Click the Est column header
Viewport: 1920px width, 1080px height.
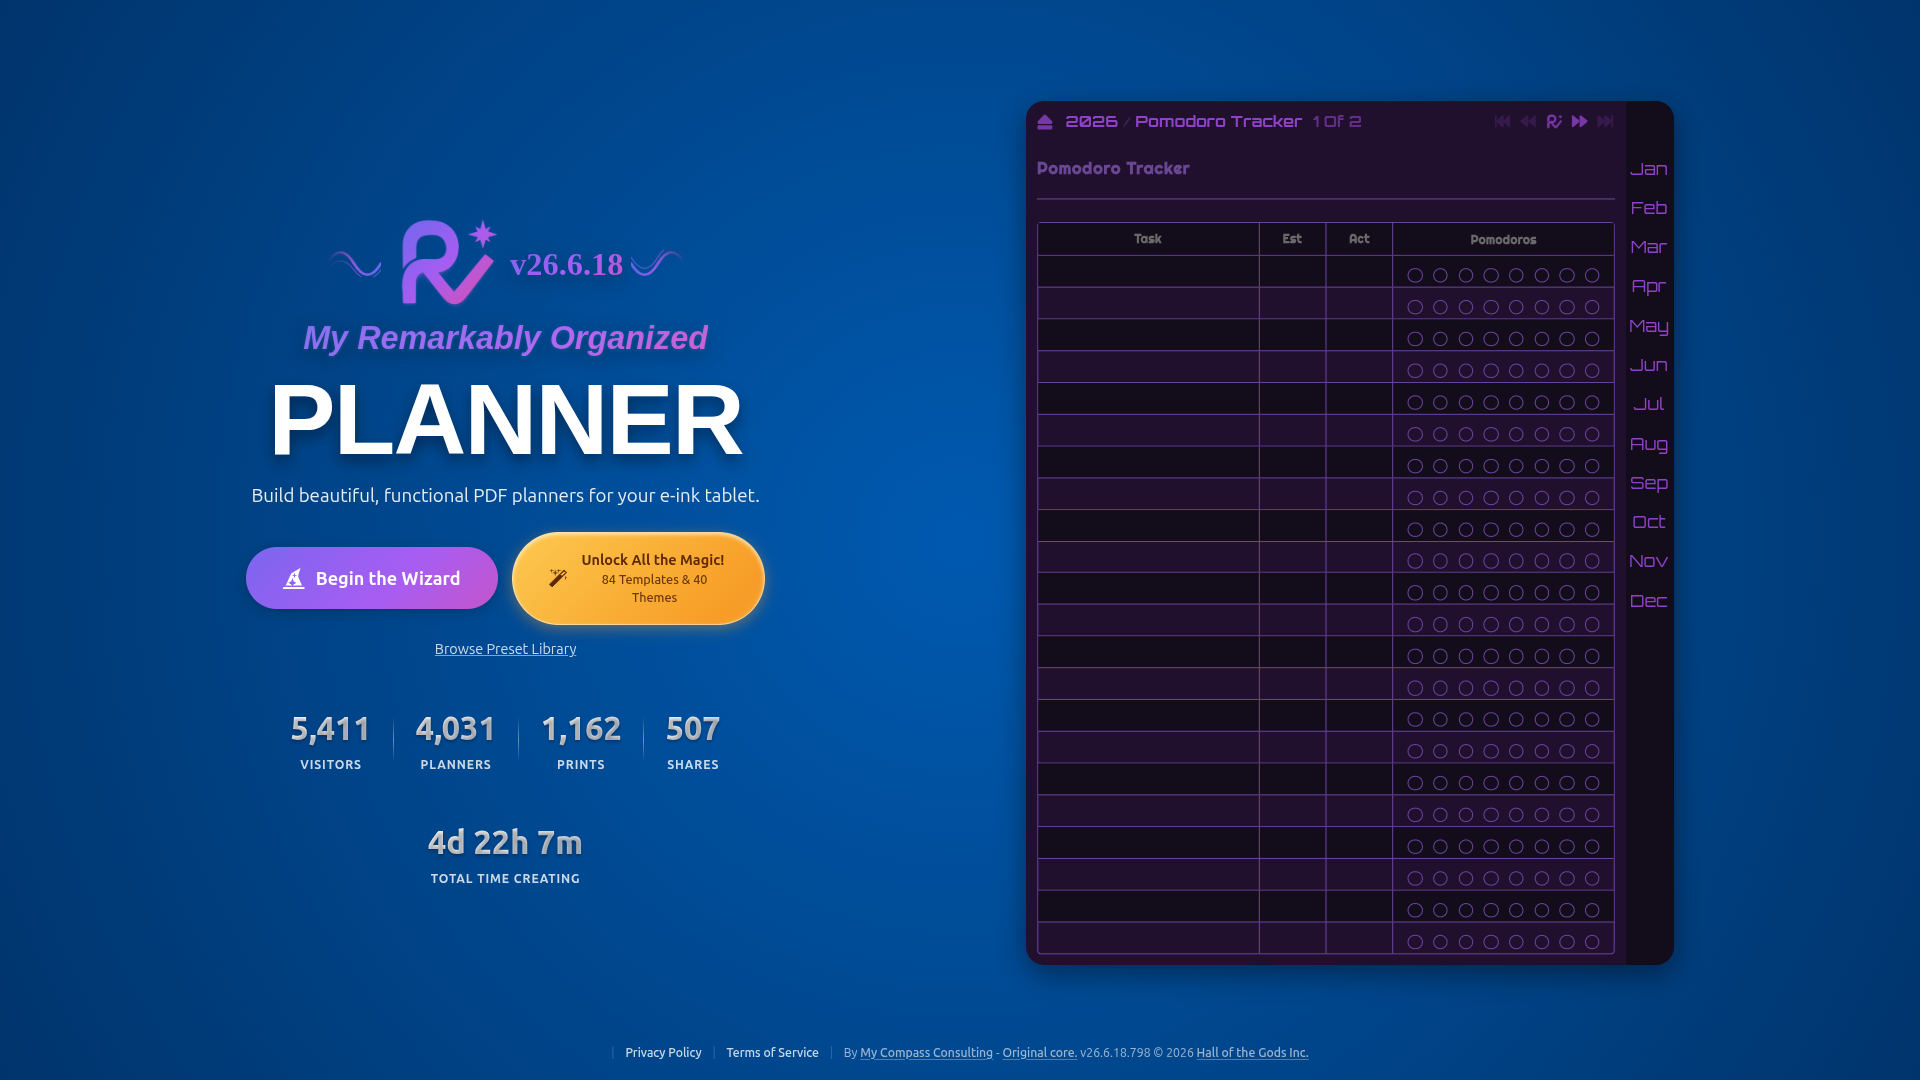[x=1292, y=239]
